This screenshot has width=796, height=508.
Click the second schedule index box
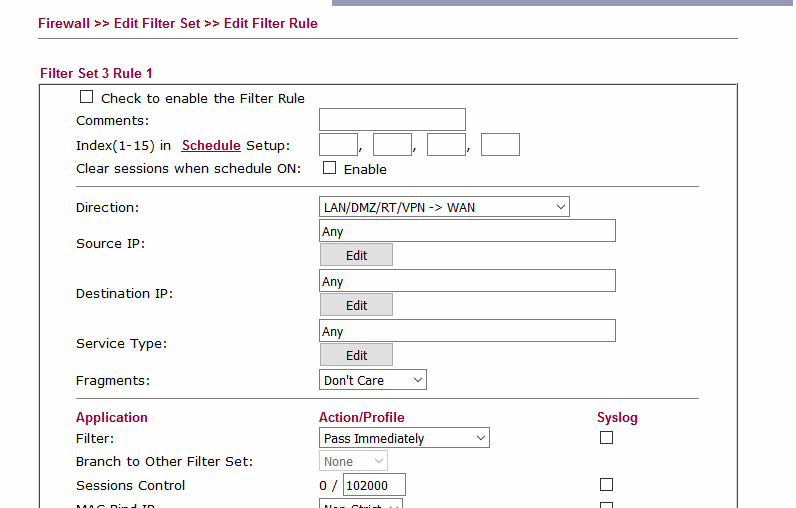pos(392,145)
